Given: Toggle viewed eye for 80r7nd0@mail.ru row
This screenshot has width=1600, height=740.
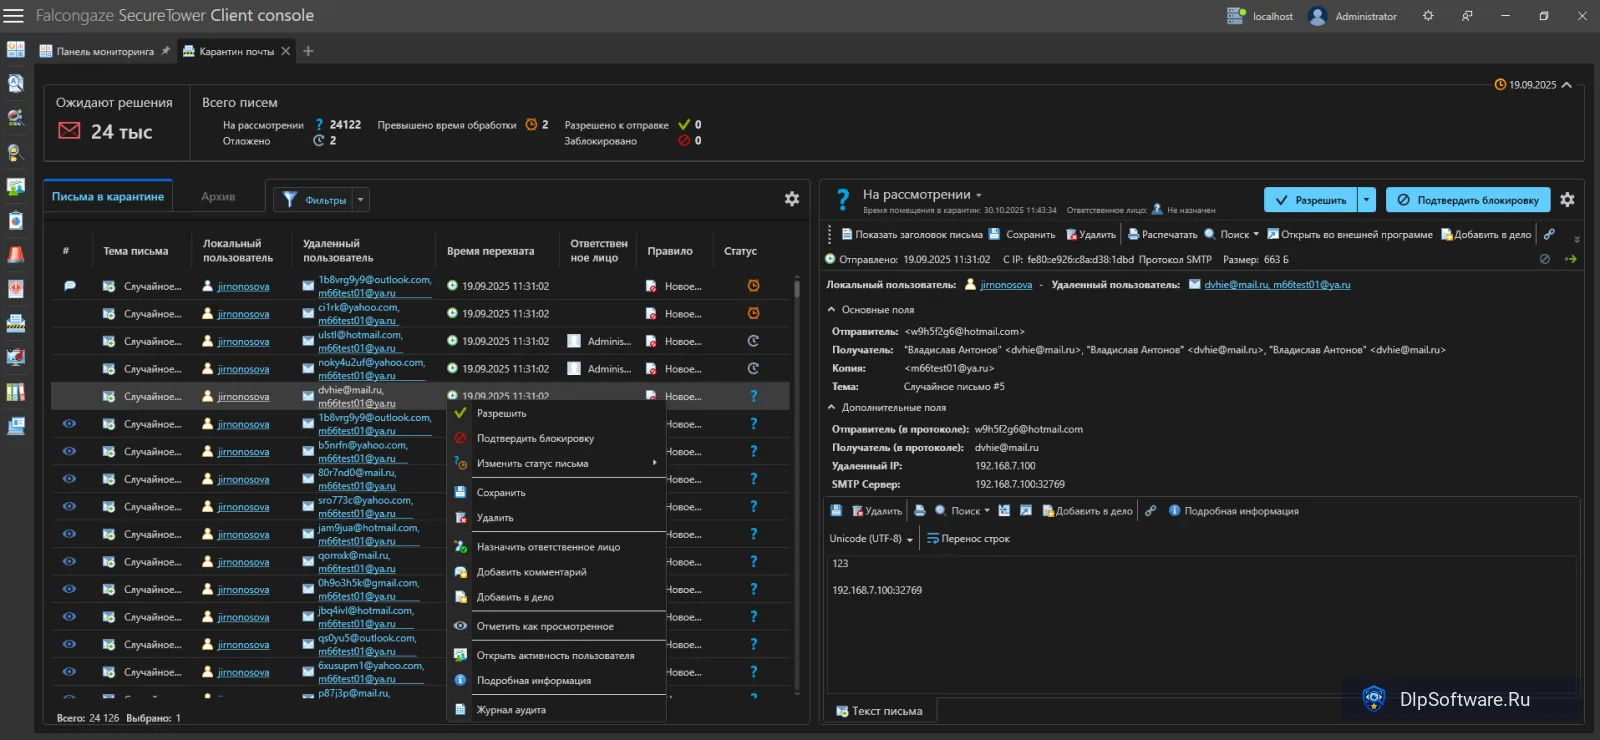Looking at the screenshot, I should click(x=69, y=479).
